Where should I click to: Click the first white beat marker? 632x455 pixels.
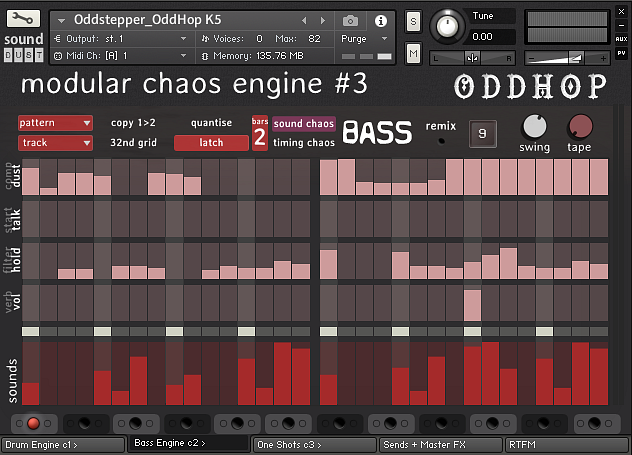pyautogui.click(x=31, y=331)
